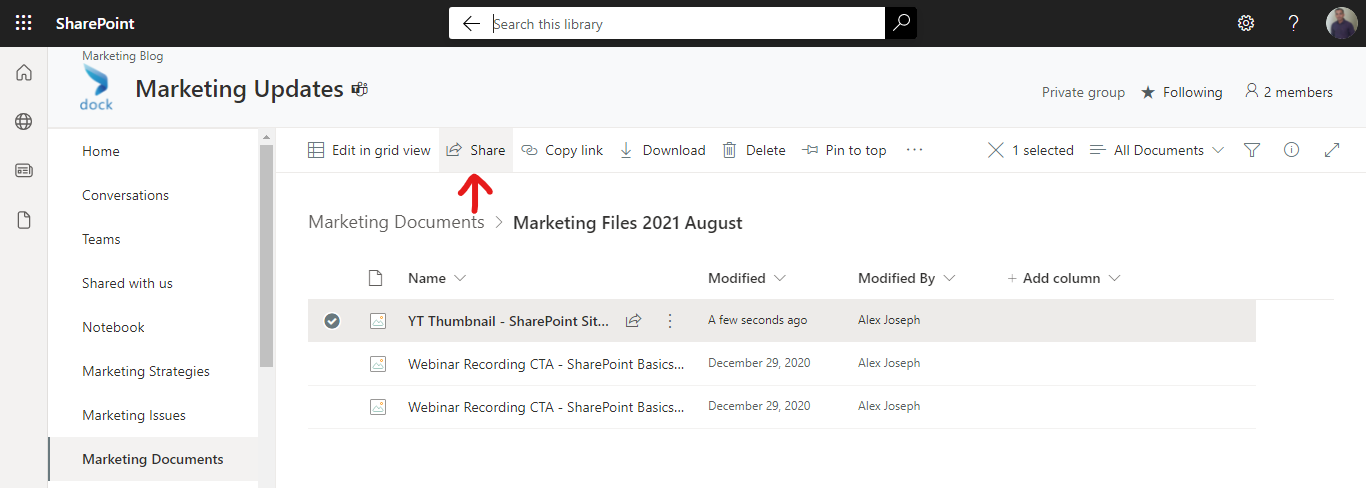Open Marketing Issues in site navigation
1366x488 pixels.
click(134, 415)
